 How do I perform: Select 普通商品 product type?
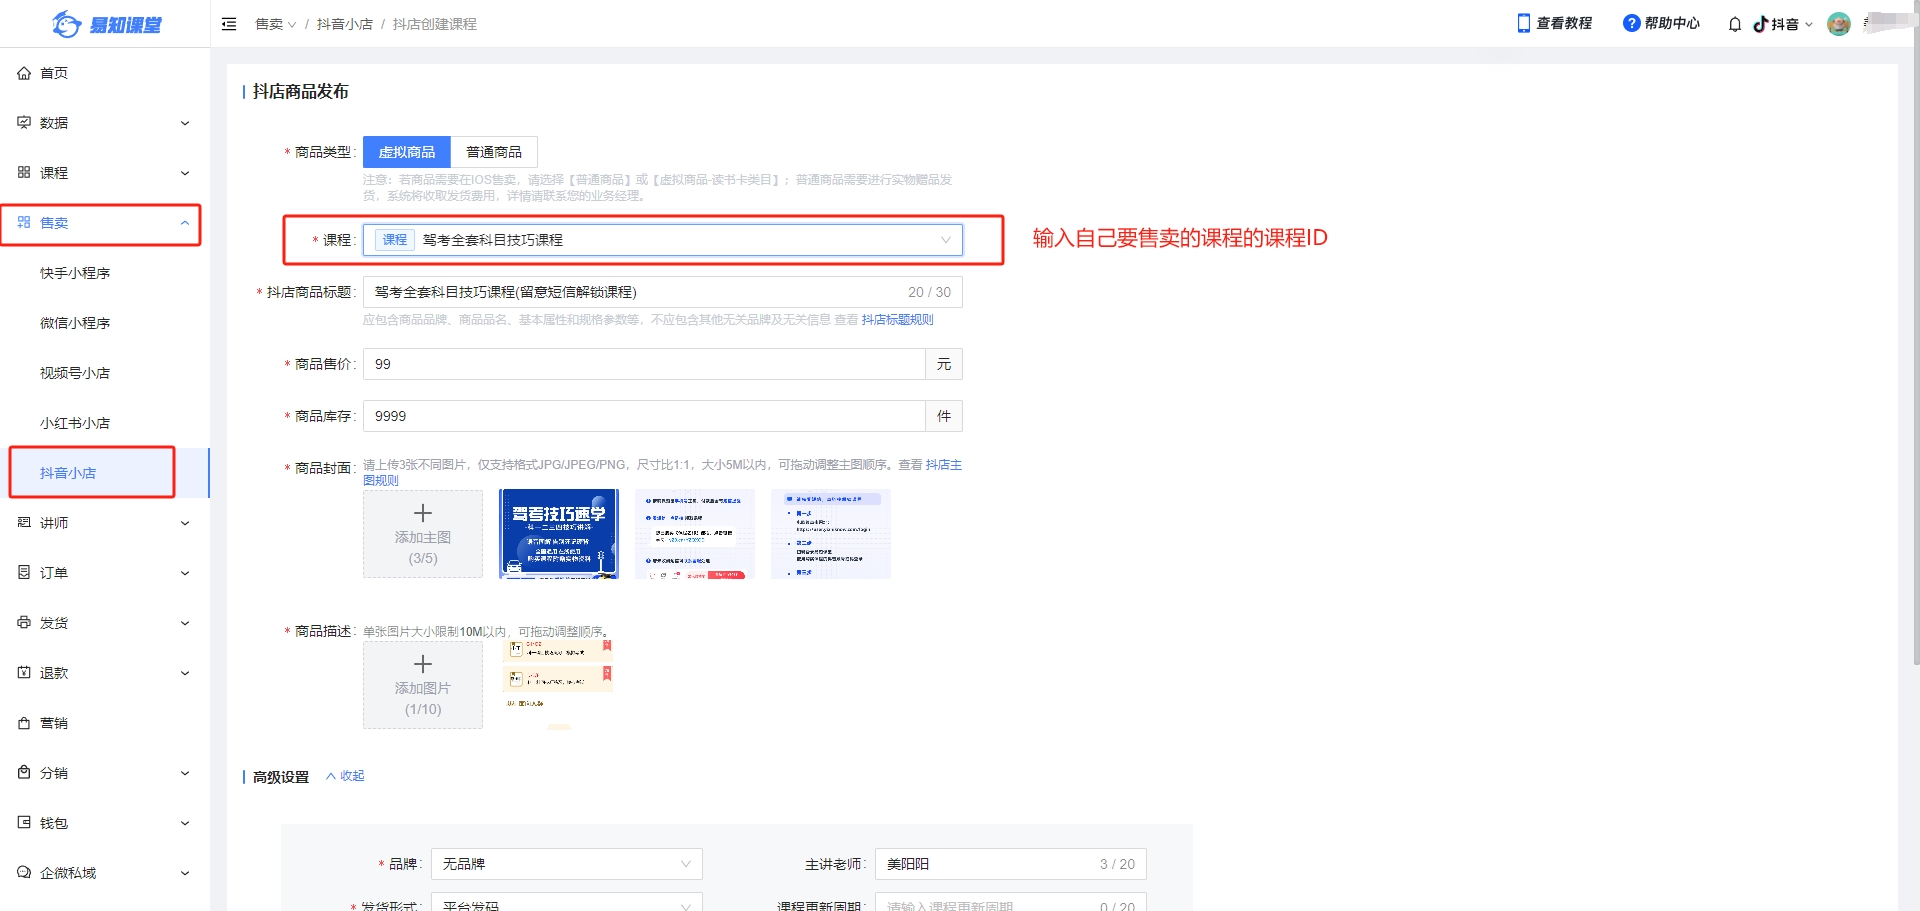(x=494, y=152)
